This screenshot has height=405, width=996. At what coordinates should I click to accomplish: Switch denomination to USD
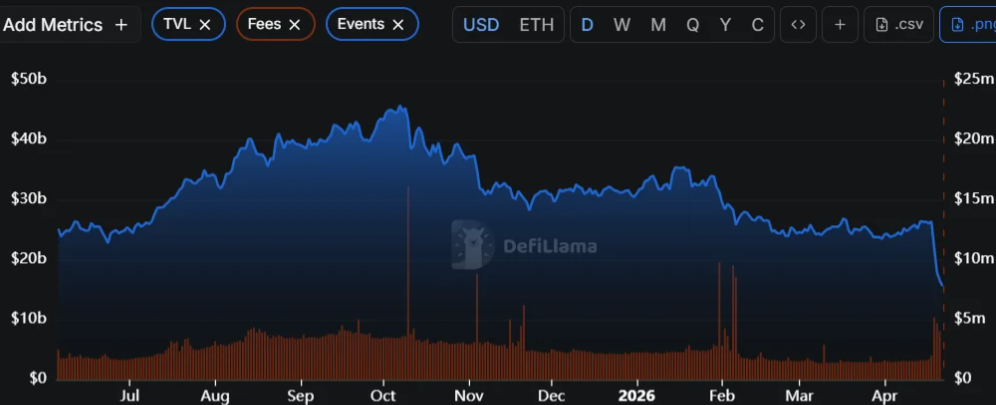point(481,25)
